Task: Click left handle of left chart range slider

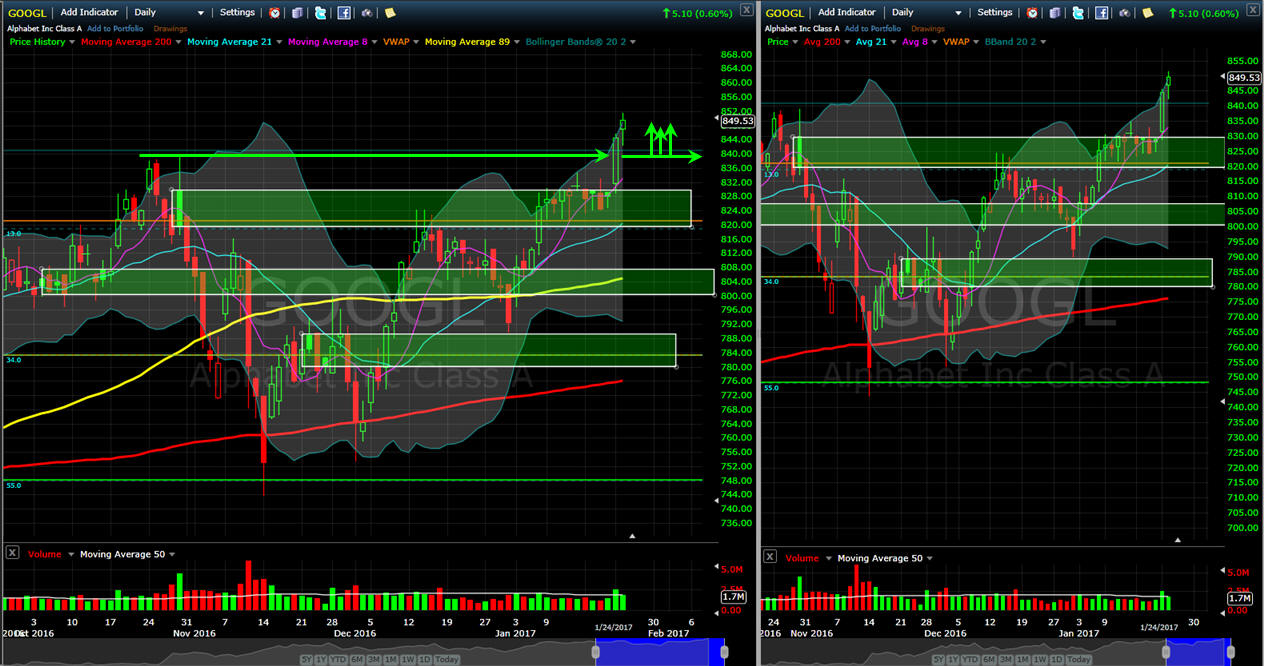Action: (596, 652)
